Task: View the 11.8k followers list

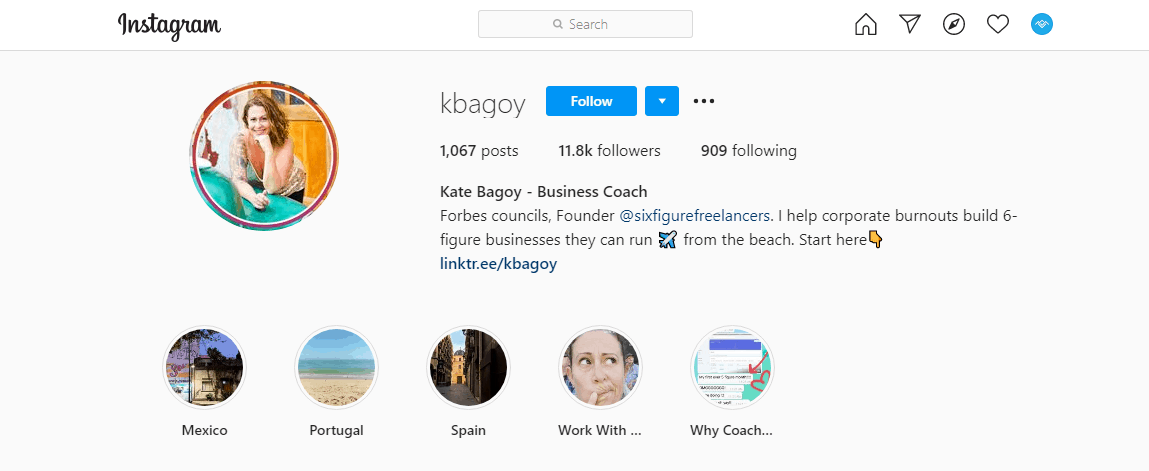Action: tap(609, 151)
